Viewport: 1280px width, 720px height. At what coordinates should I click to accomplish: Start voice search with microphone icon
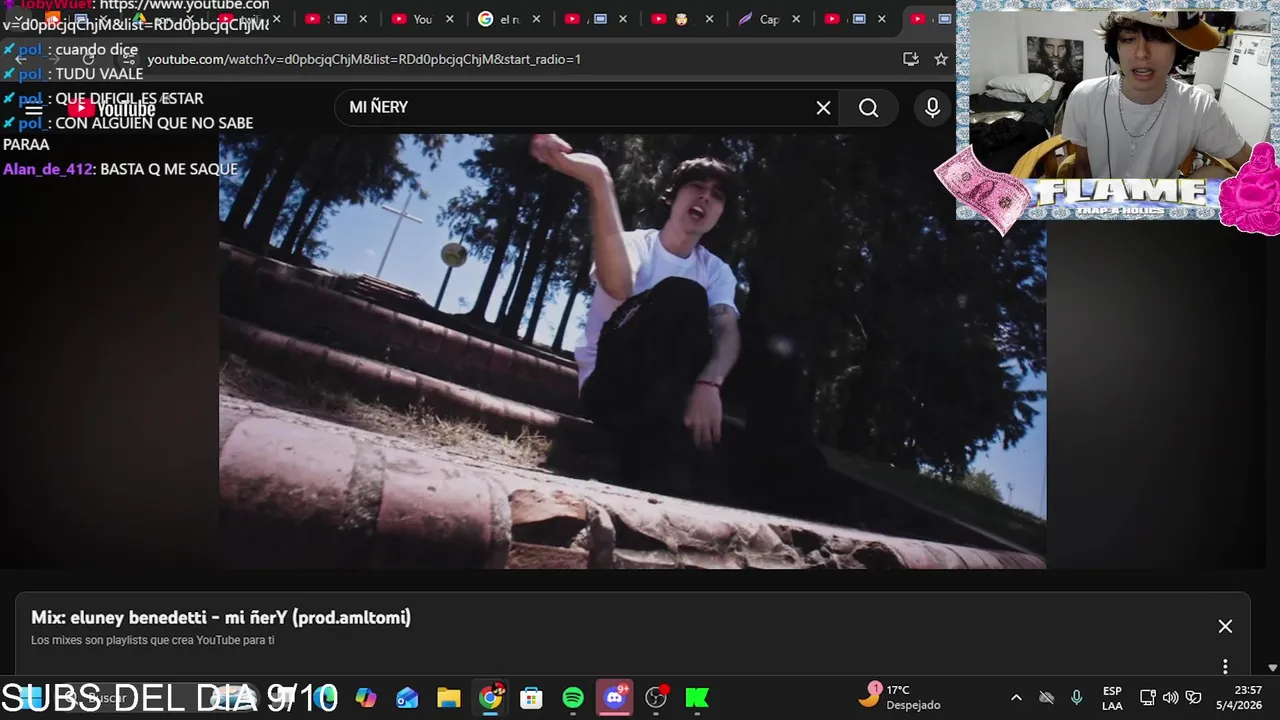coord(932,108)
